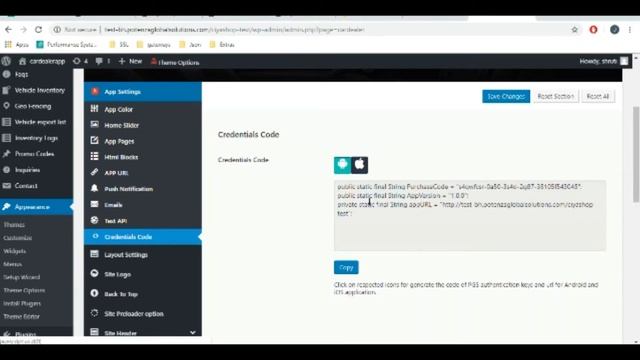Viewport: 640px width, 360px height.
Task: Open Themes under Appearance
Action: [x=14, y=224]
